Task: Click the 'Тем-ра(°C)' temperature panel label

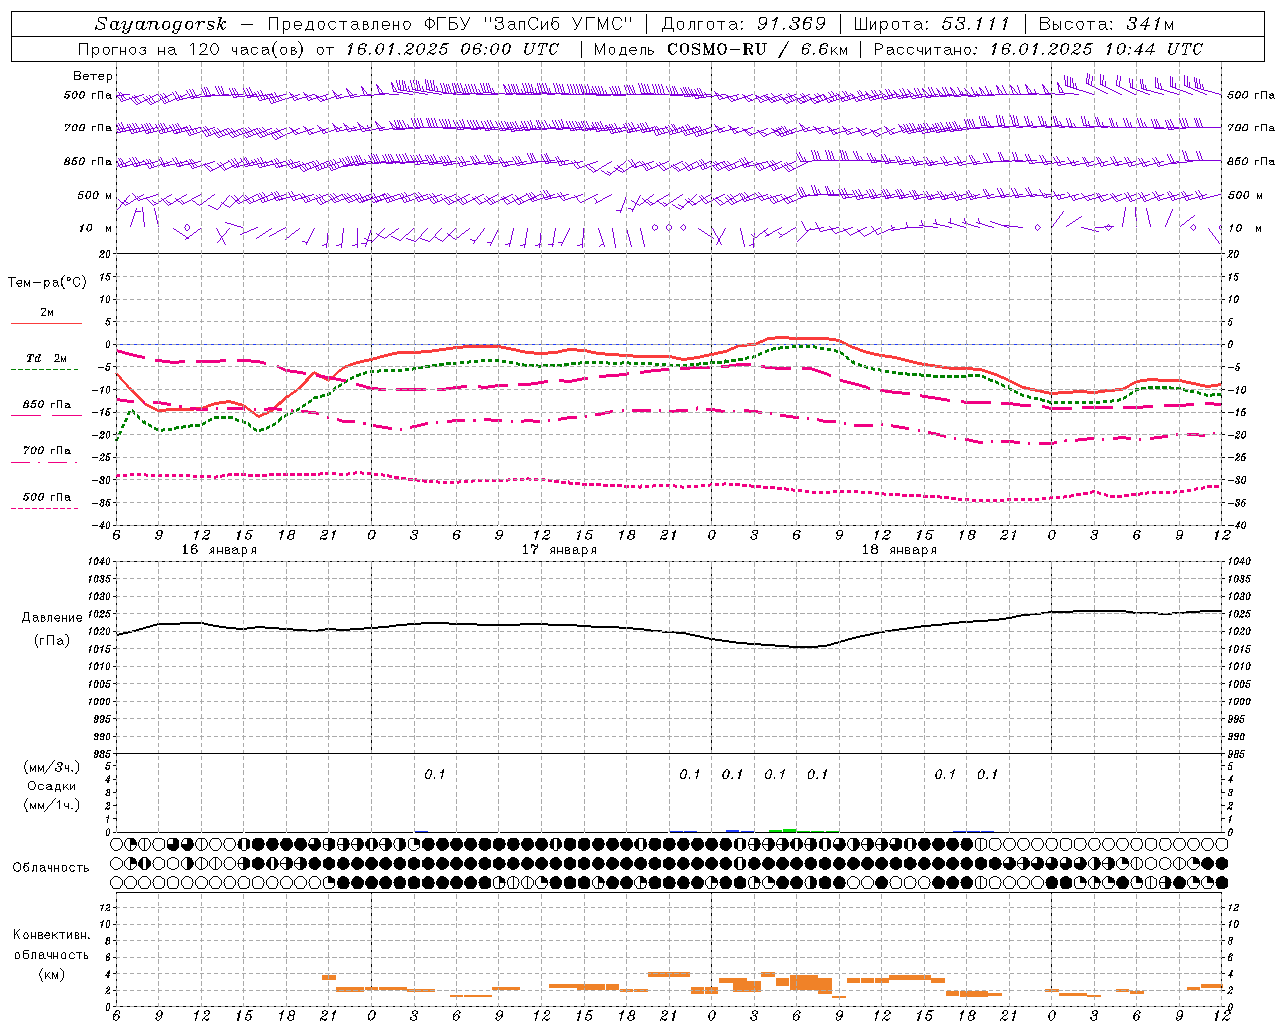Action: [x=47, y=282]
